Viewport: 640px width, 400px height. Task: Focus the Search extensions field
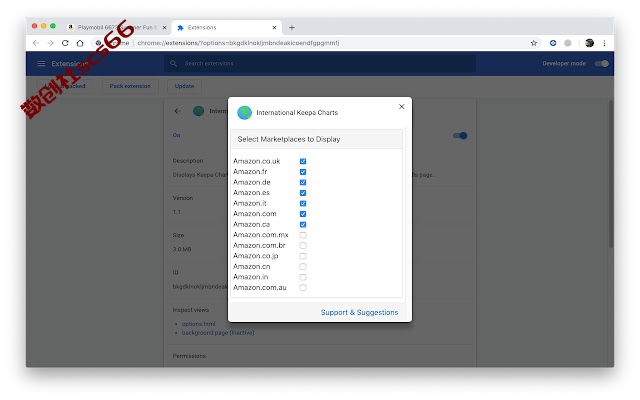click(320, 63)
